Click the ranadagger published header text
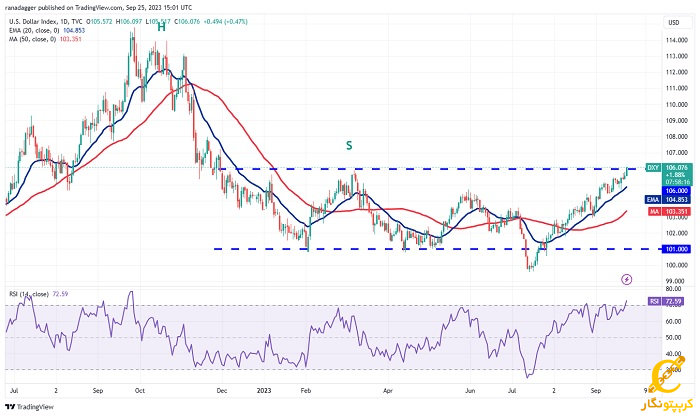This screenshot has width=700, height=416. (99, 8)
